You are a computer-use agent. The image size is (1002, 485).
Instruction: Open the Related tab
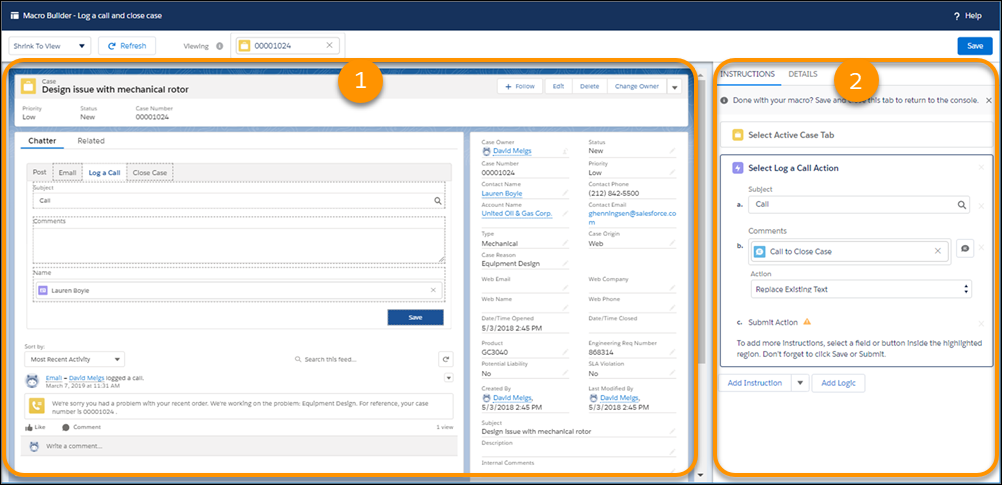(x=91, y=141)
